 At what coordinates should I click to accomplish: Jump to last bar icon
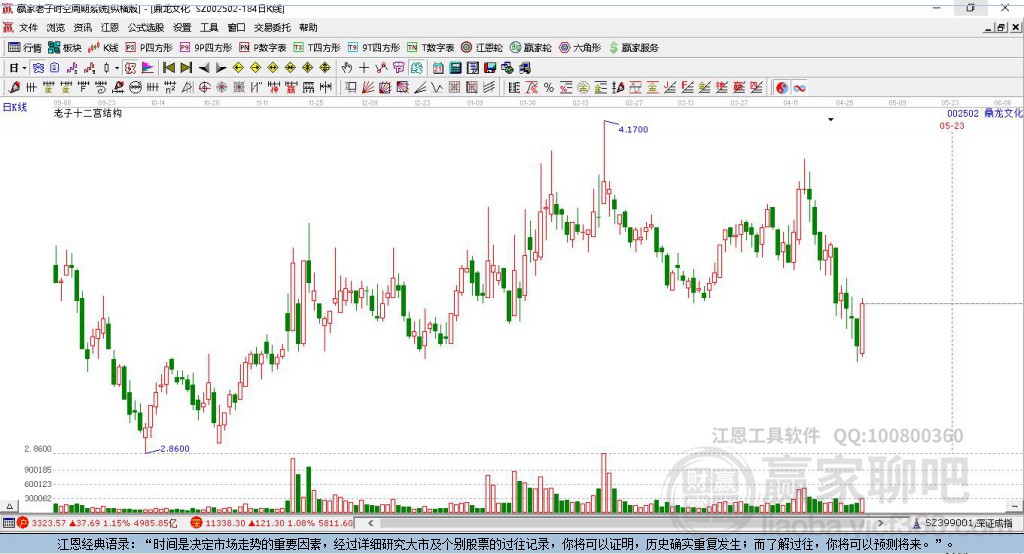[x=186, y=68]
